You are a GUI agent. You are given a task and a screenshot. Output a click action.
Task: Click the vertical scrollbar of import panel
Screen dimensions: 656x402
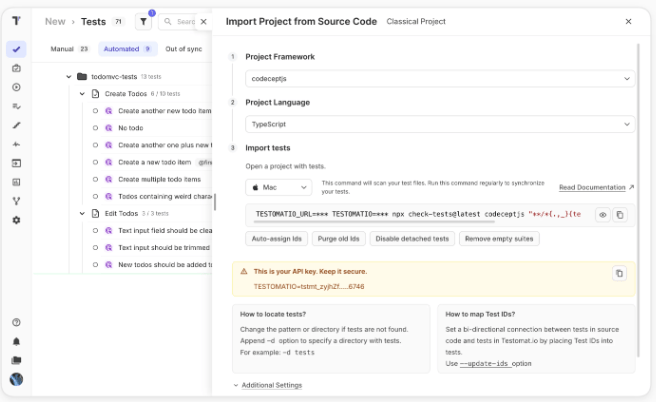tap(638, 200)
